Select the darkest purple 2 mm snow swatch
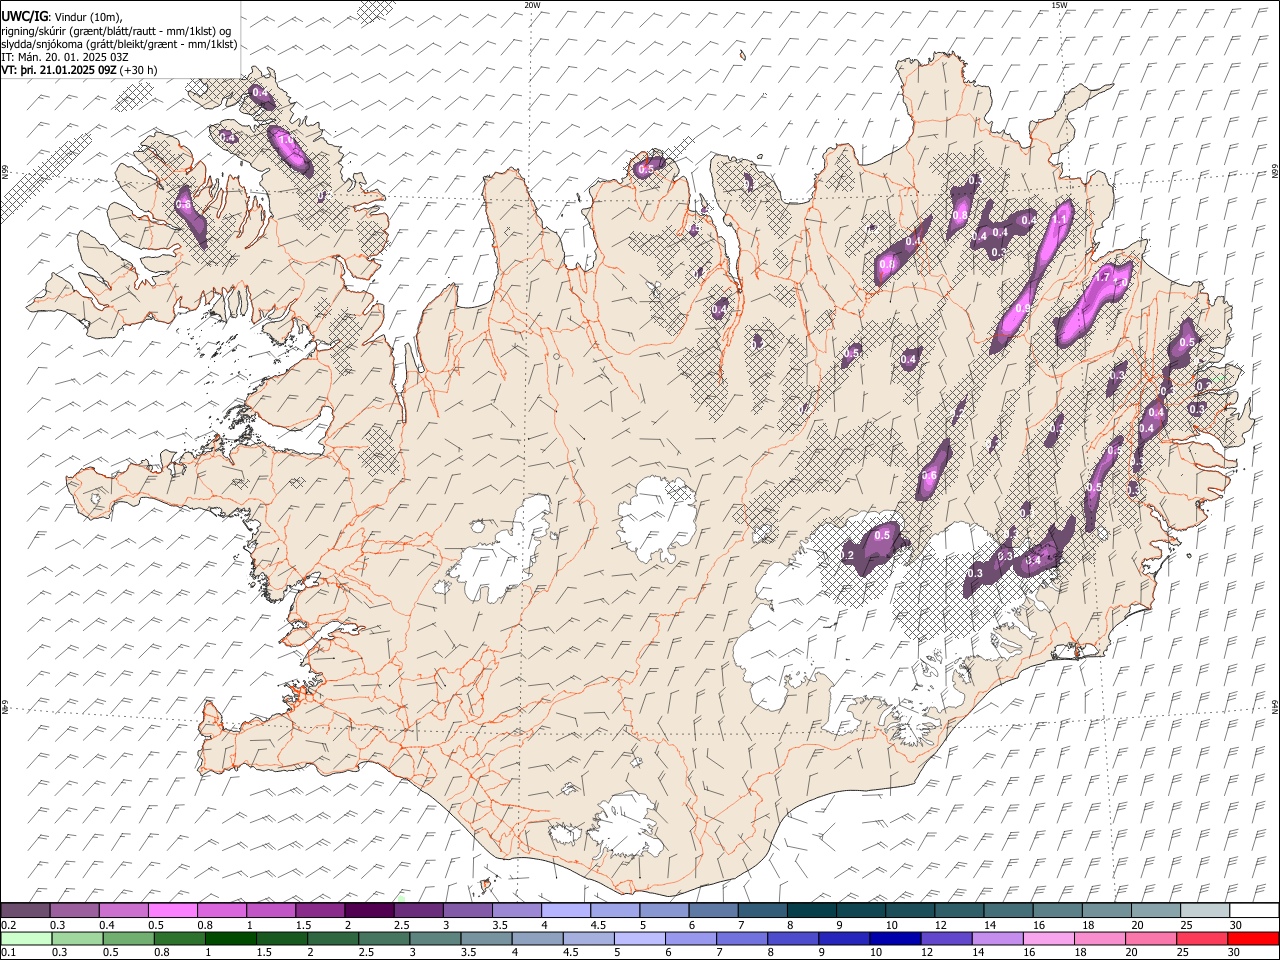The image size is (1280, 960). point(369,910)
